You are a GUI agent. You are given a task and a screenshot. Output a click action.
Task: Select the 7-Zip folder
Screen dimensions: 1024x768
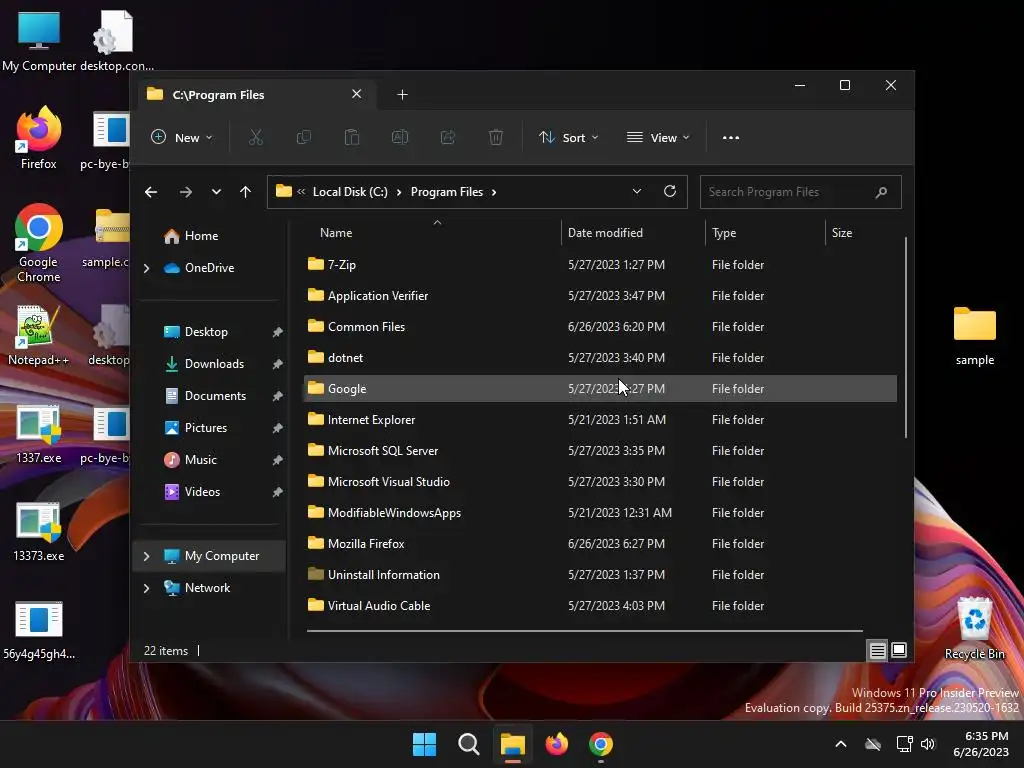(600, 264)
